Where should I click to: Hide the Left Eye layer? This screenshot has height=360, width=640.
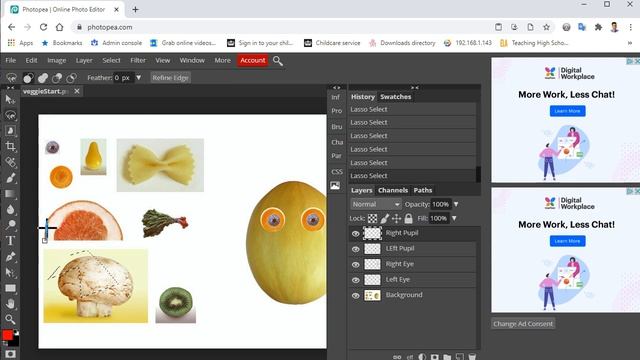pyautogui.click(x=356, y=280)
